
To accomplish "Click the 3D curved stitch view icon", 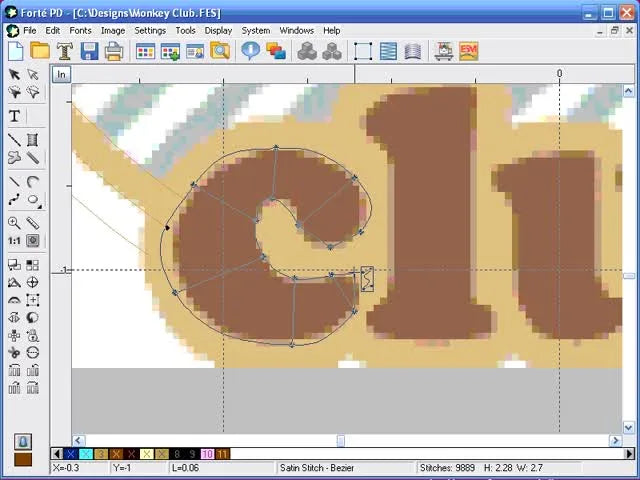I will click(413, 51).
